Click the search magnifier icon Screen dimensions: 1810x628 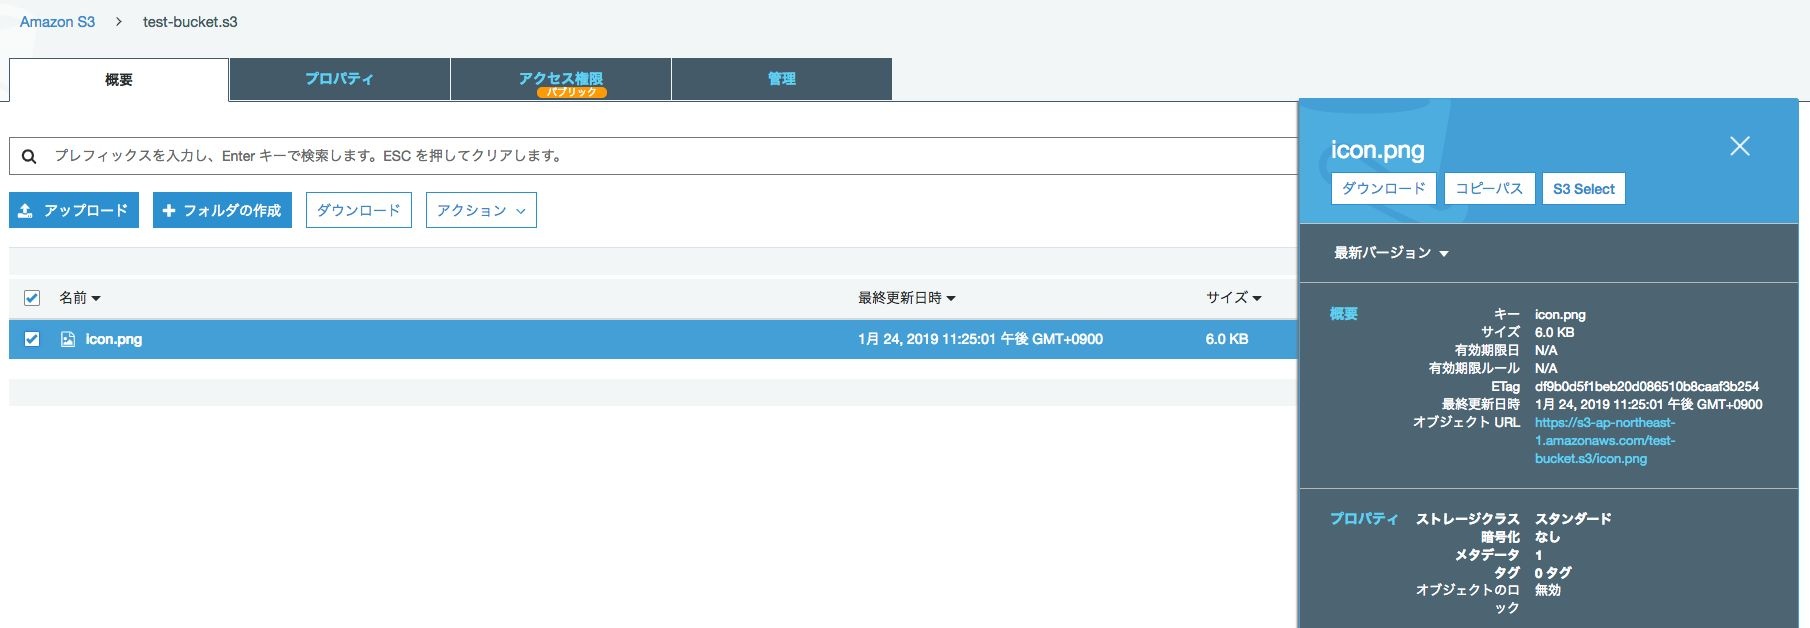pos(29,156)
